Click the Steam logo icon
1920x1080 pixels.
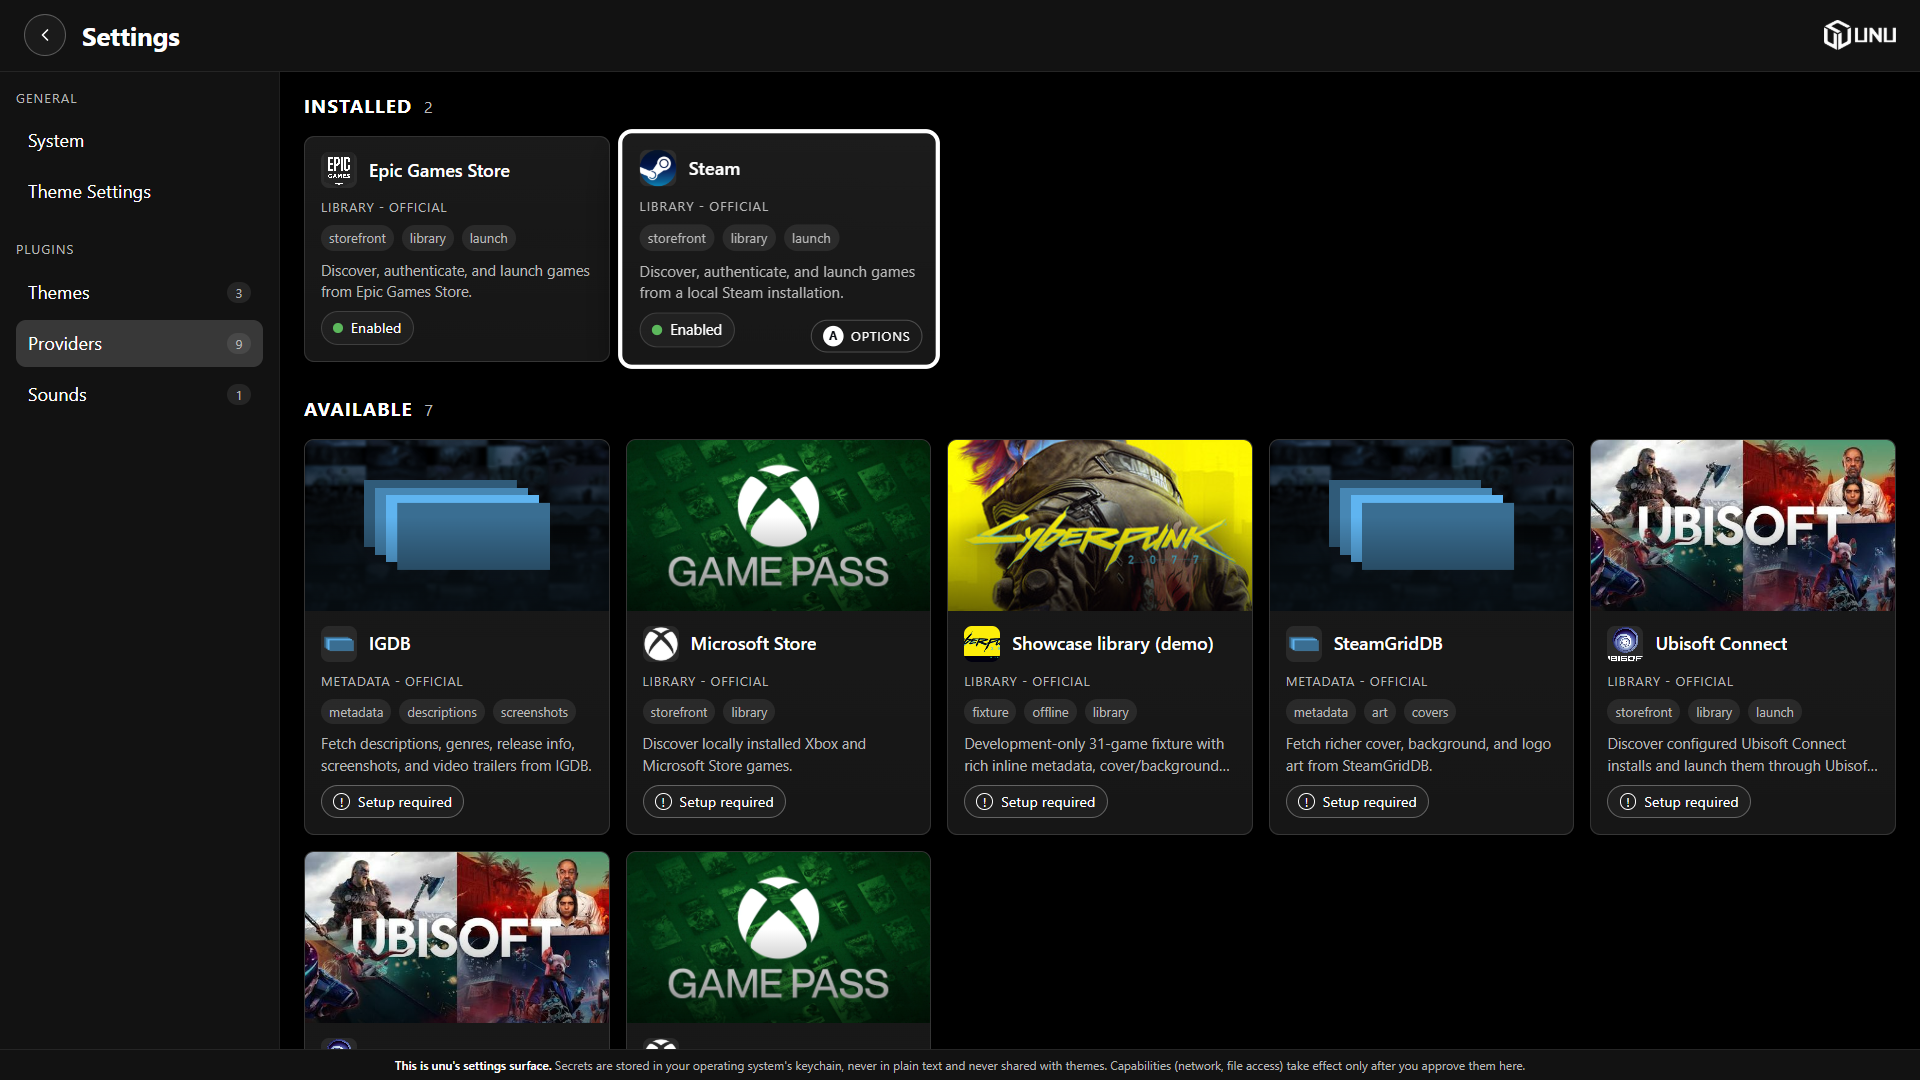[658, 168]
